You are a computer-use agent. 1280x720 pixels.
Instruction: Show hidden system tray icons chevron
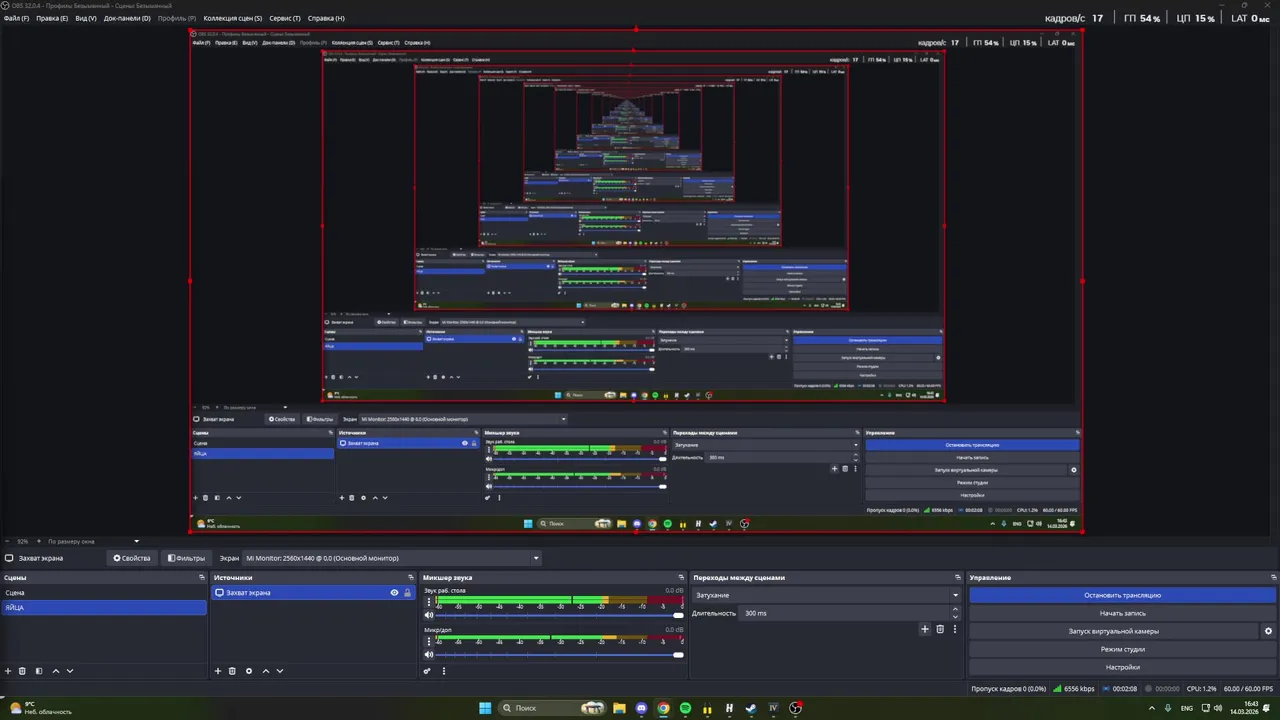click(1152, 708)
